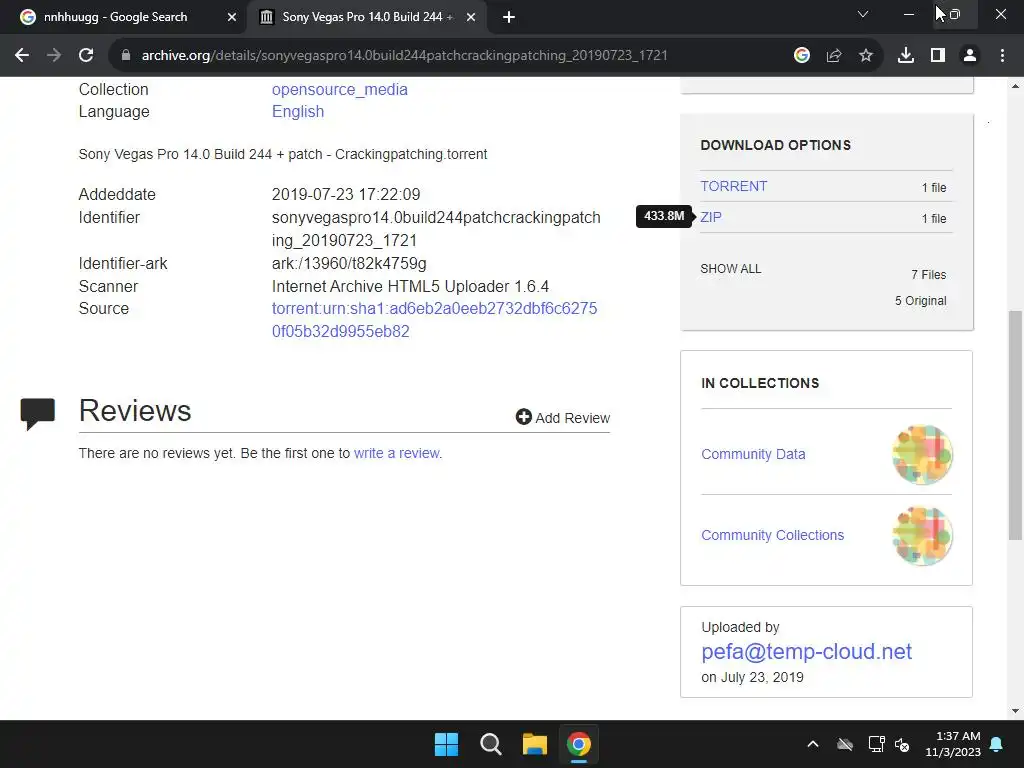Download the ZIP option
Image resolution: width=1024 pixels, height=768 pixels.
click(711, 217)
